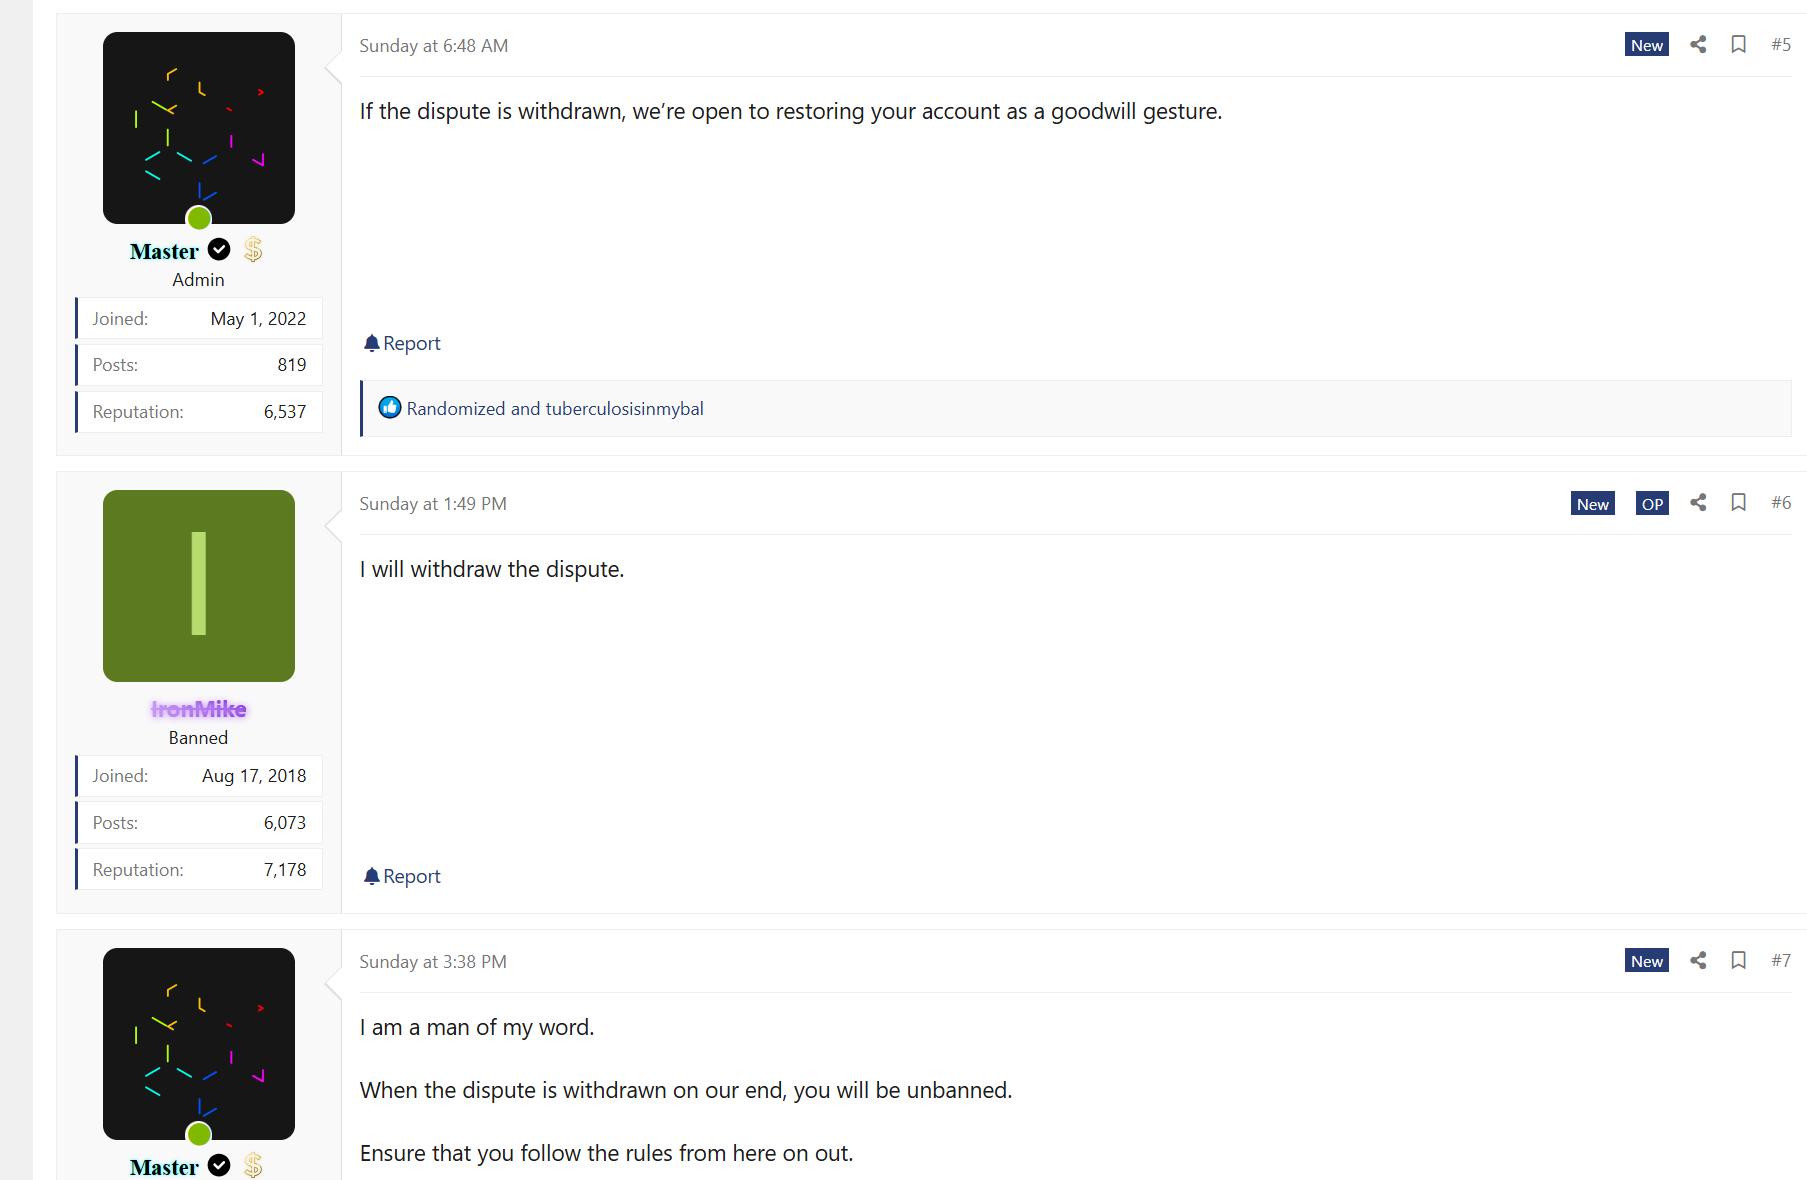The image size is (1807, 1180).
Task: Open post #6 permalink number
Action: coord(1781,503)
